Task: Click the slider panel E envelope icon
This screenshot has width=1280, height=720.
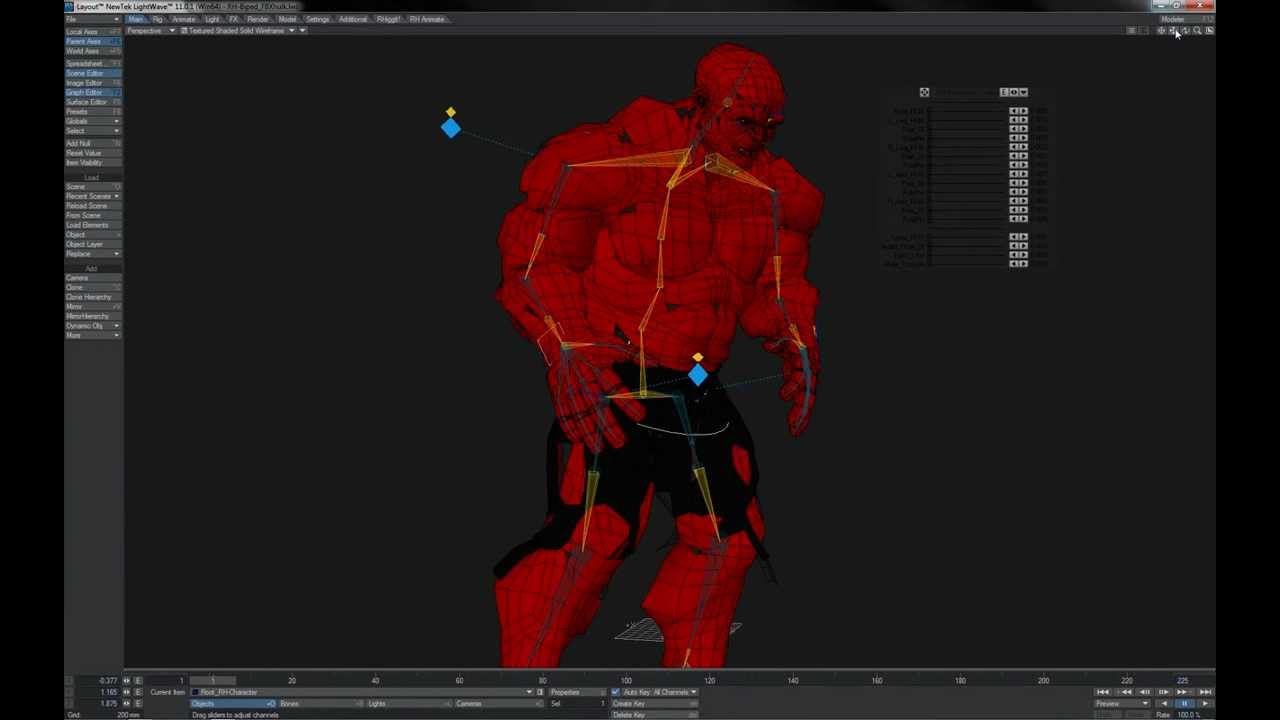Action: [1004, 92]
